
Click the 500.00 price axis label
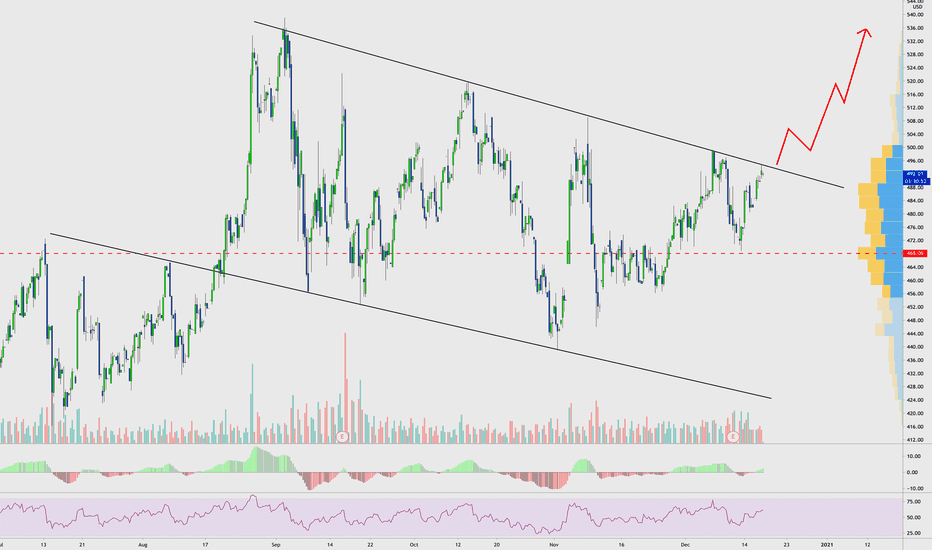point(915,147)
